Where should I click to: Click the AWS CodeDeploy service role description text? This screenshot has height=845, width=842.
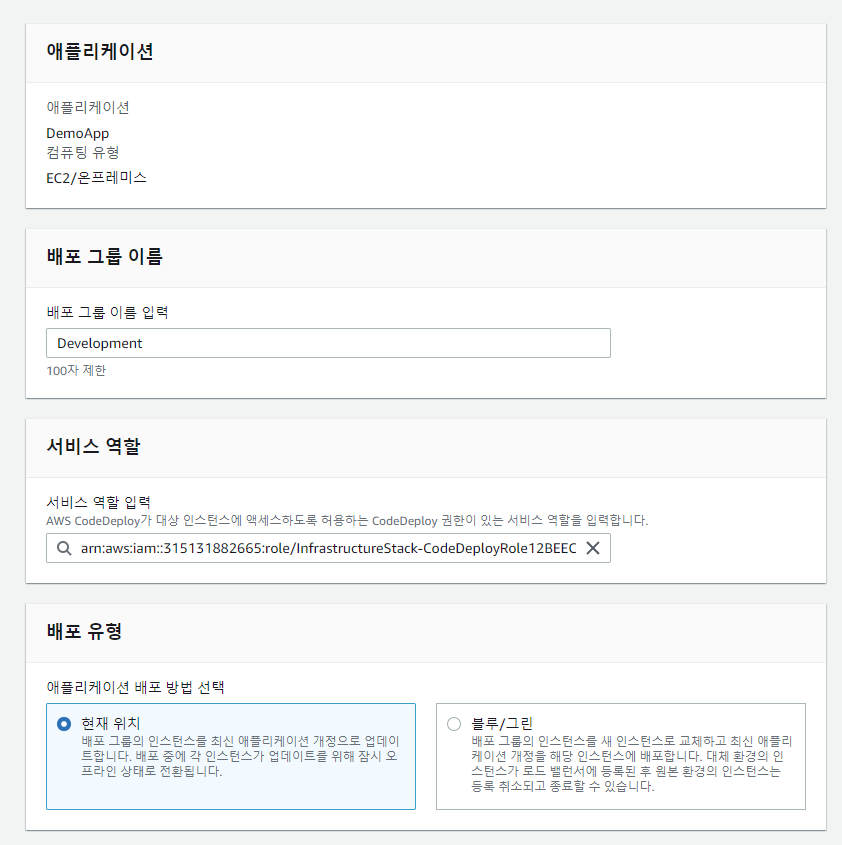click(x=347, y=521)
